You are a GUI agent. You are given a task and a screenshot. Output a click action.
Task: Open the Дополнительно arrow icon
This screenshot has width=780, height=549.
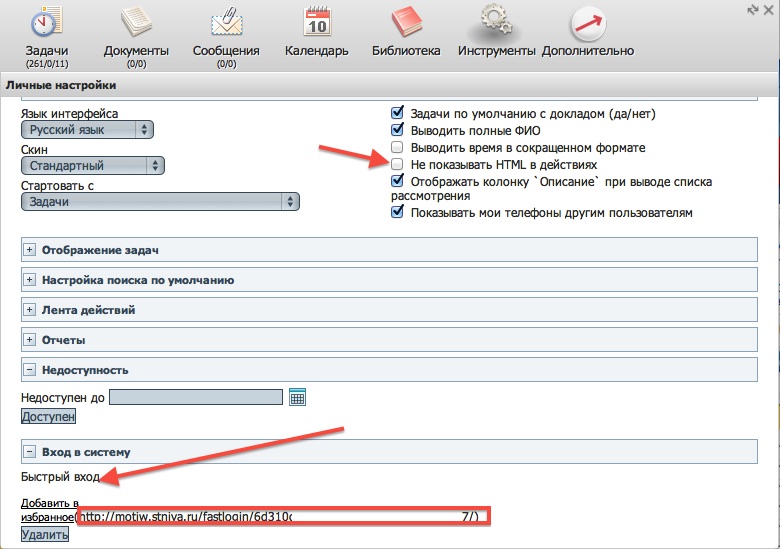588,24
